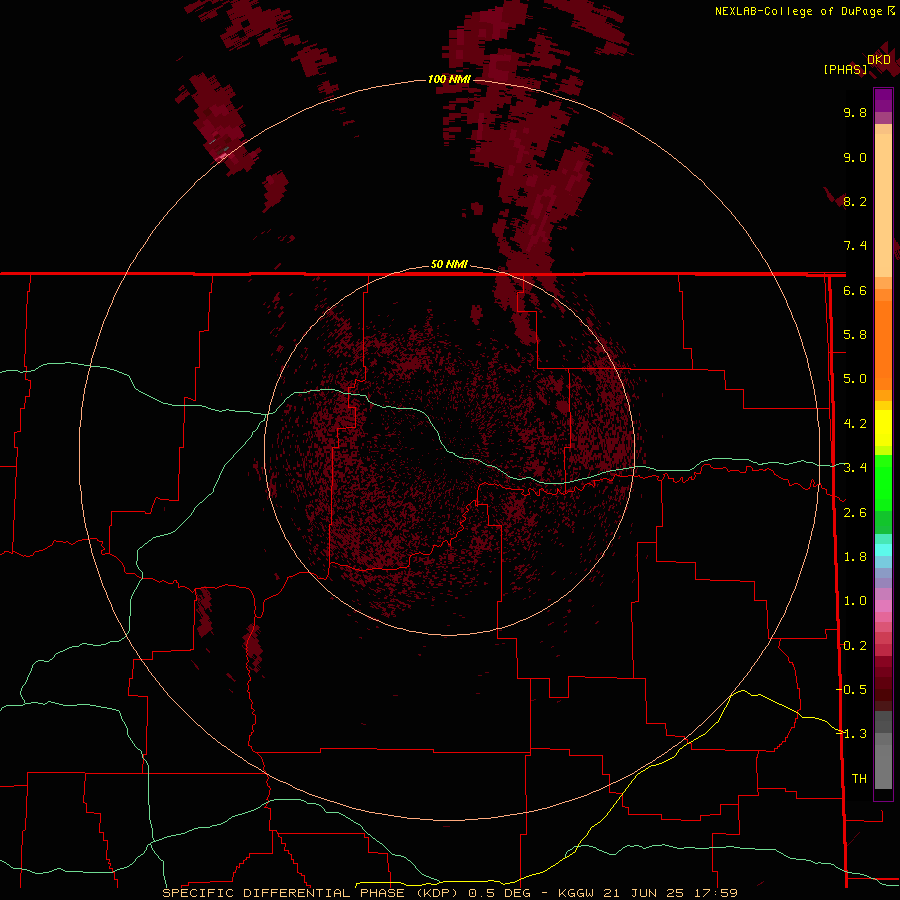Select the -0.5 scale value
This screenshot has width=900, height=900.
(851, 690)
